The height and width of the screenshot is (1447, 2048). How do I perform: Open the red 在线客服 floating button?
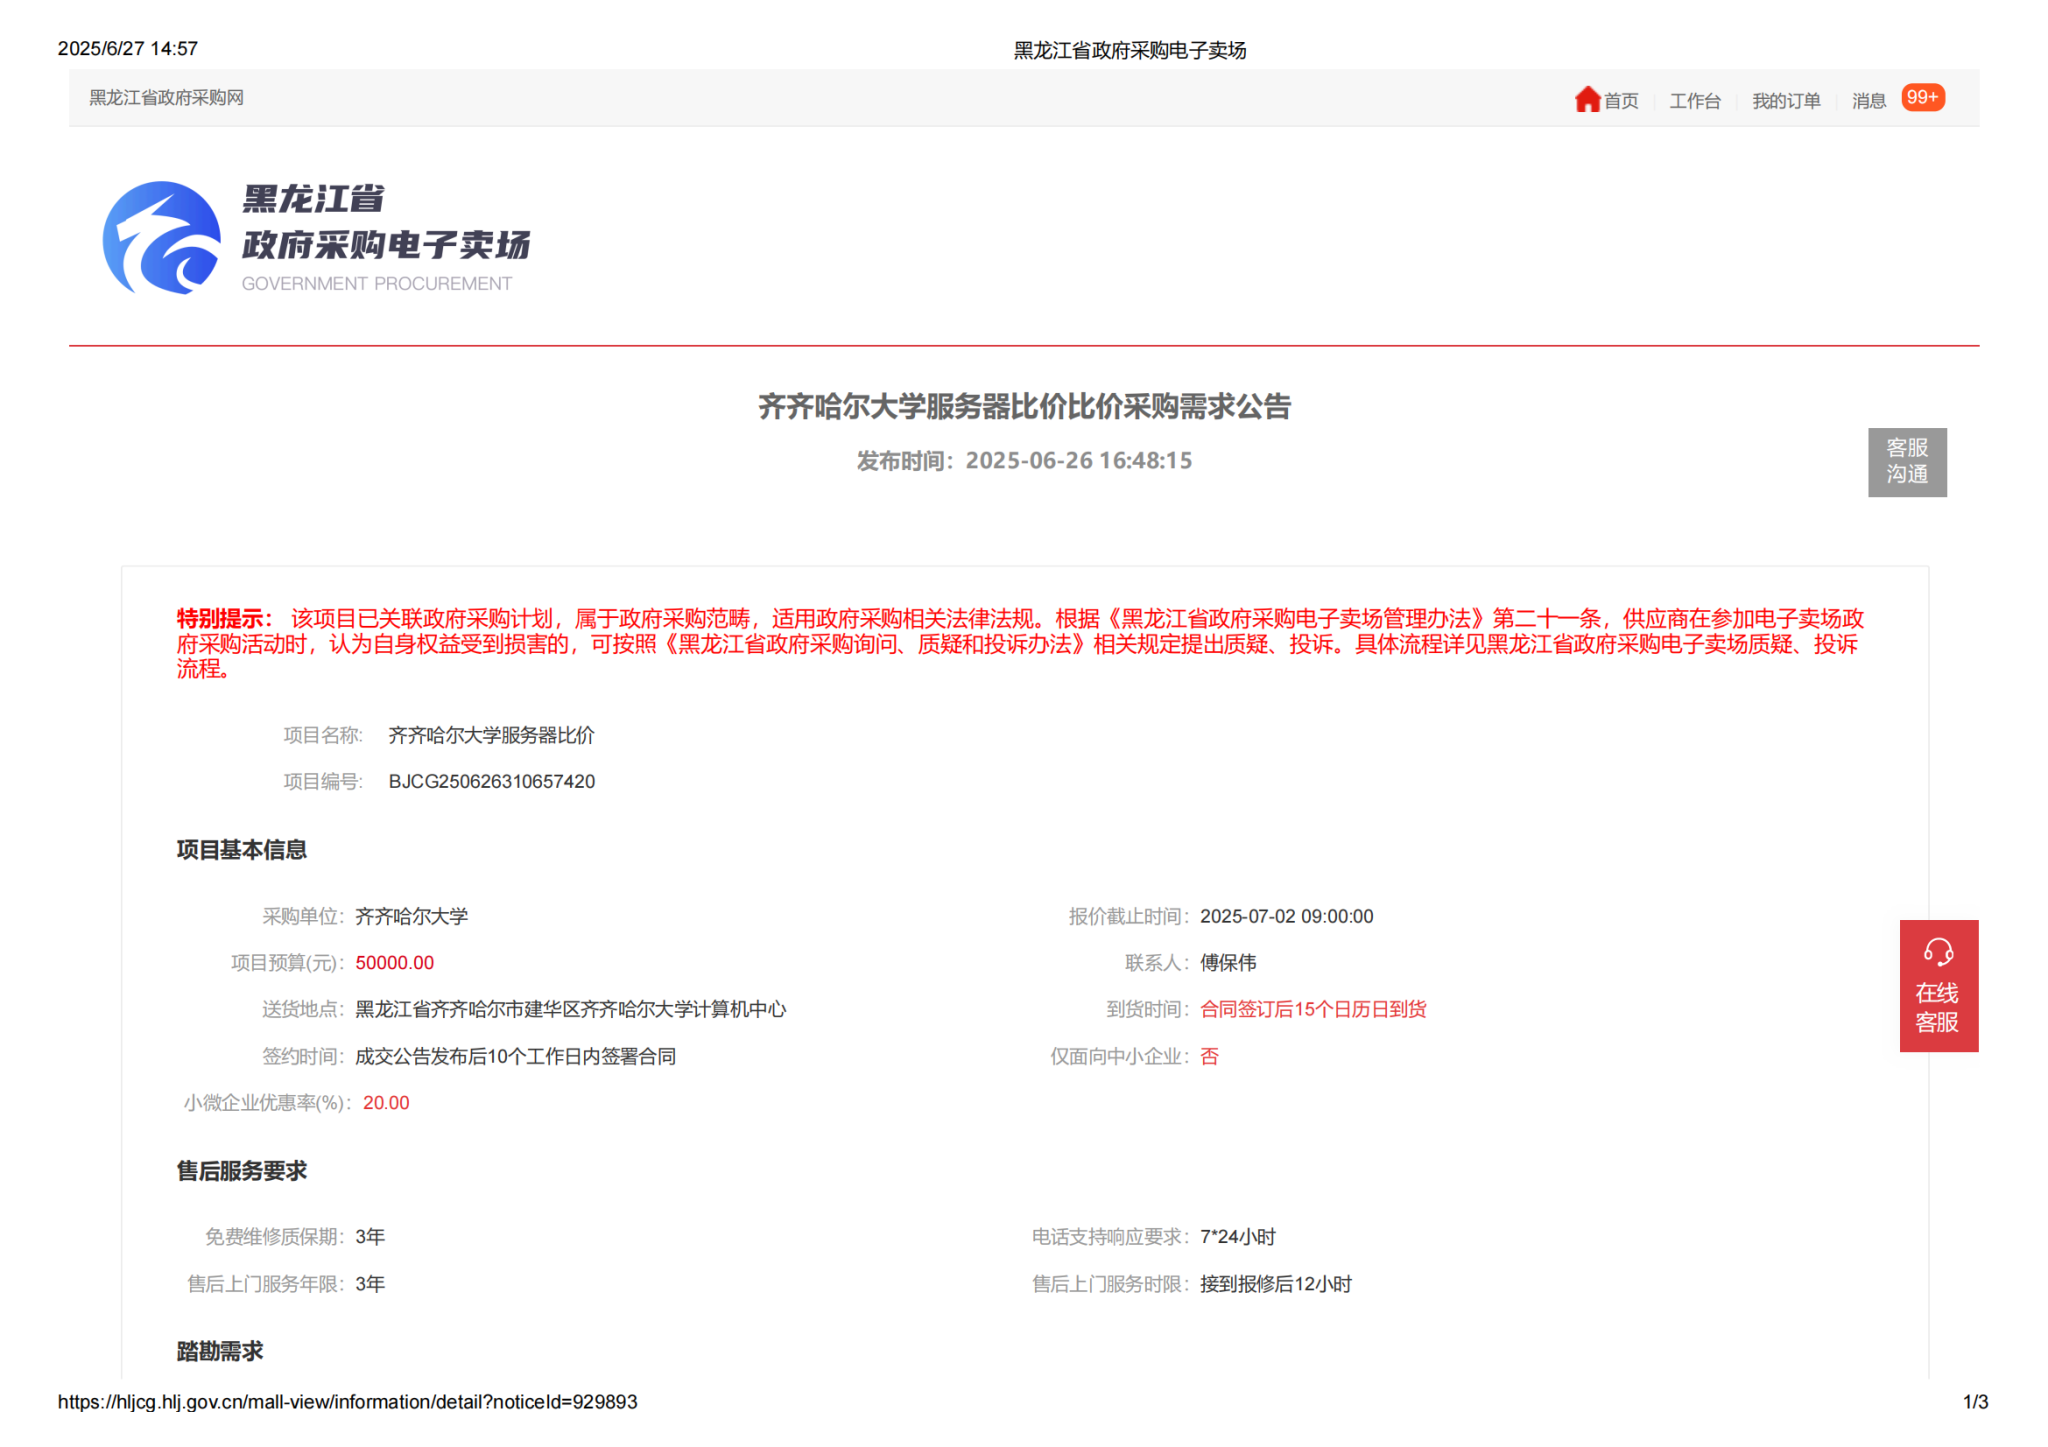1937,1007
